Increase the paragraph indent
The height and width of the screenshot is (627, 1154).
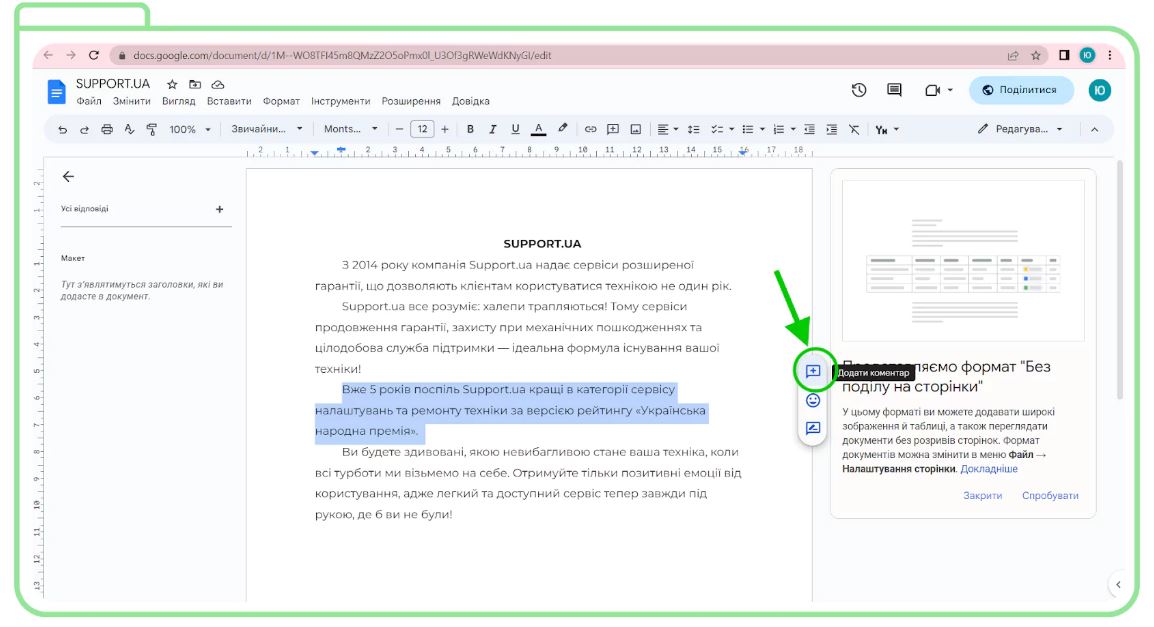click(832, 130)
